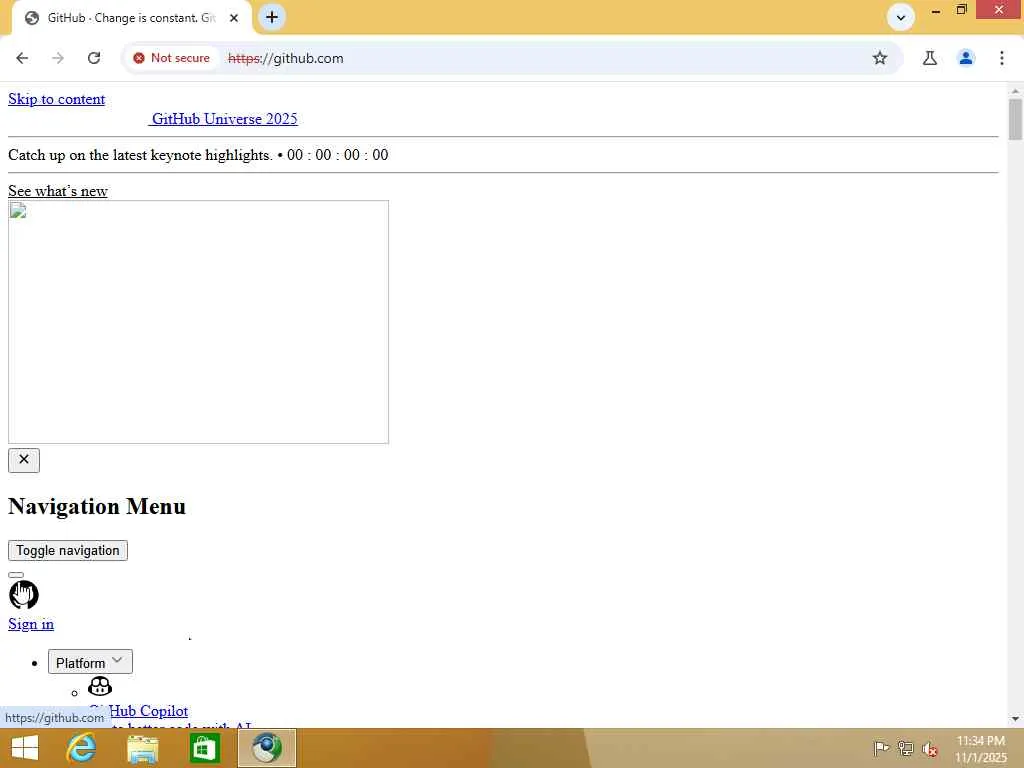Dismiss the banner with the X button
Image resolution: width=1024 pixels, height=768 pixels.
coord(24,460)
